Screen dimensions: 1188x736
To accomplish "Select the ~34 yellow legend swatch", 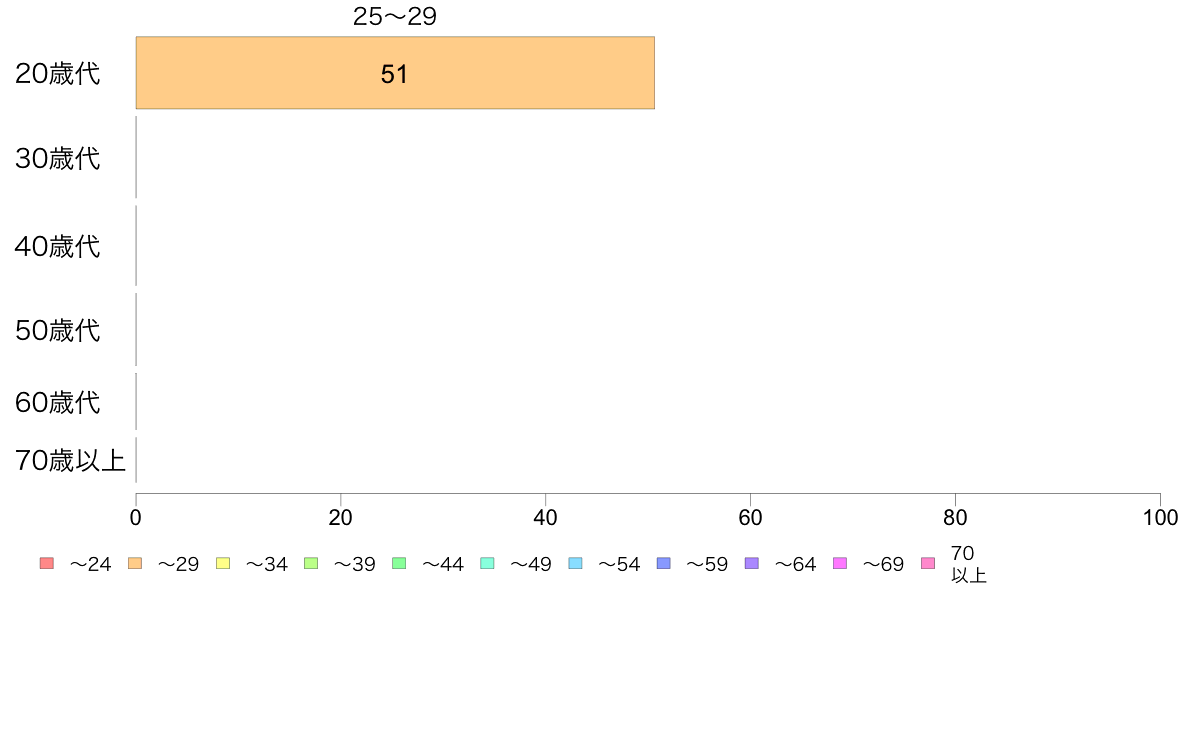I will coord(223,563).
